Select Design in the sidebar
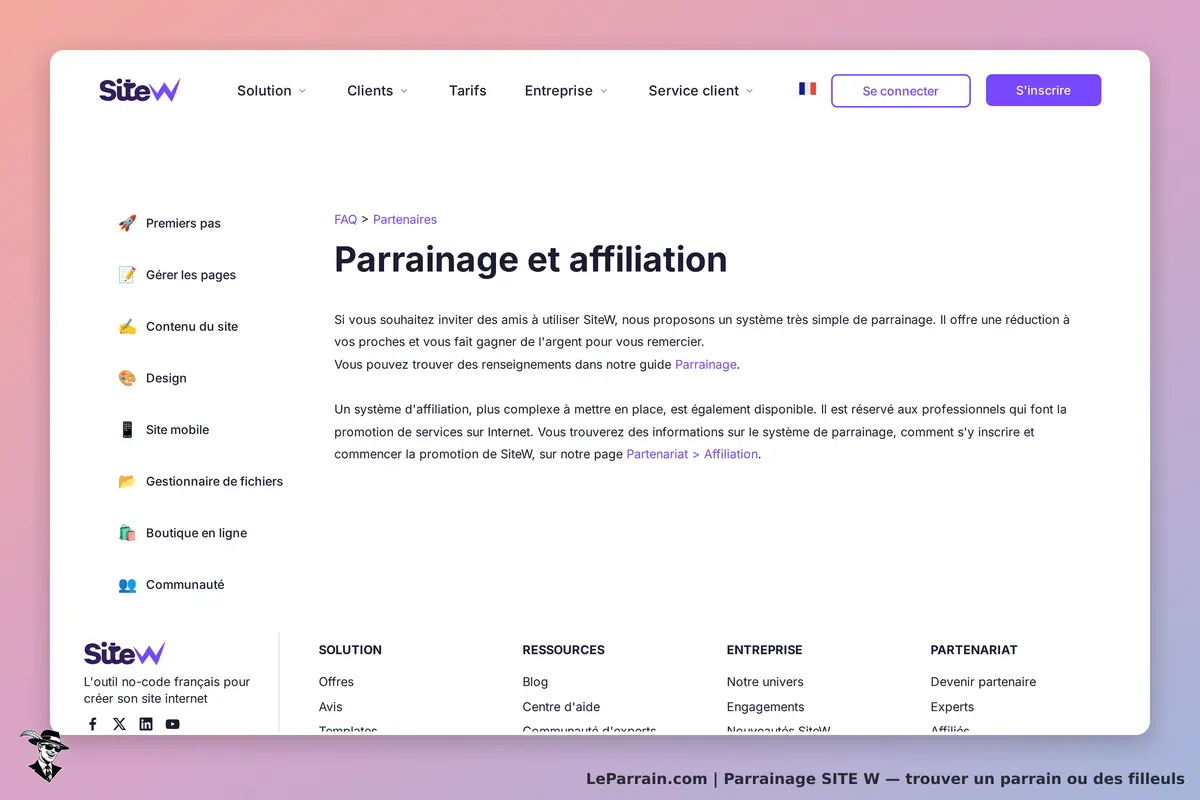 pyautogui.click(x=166, y=378)
